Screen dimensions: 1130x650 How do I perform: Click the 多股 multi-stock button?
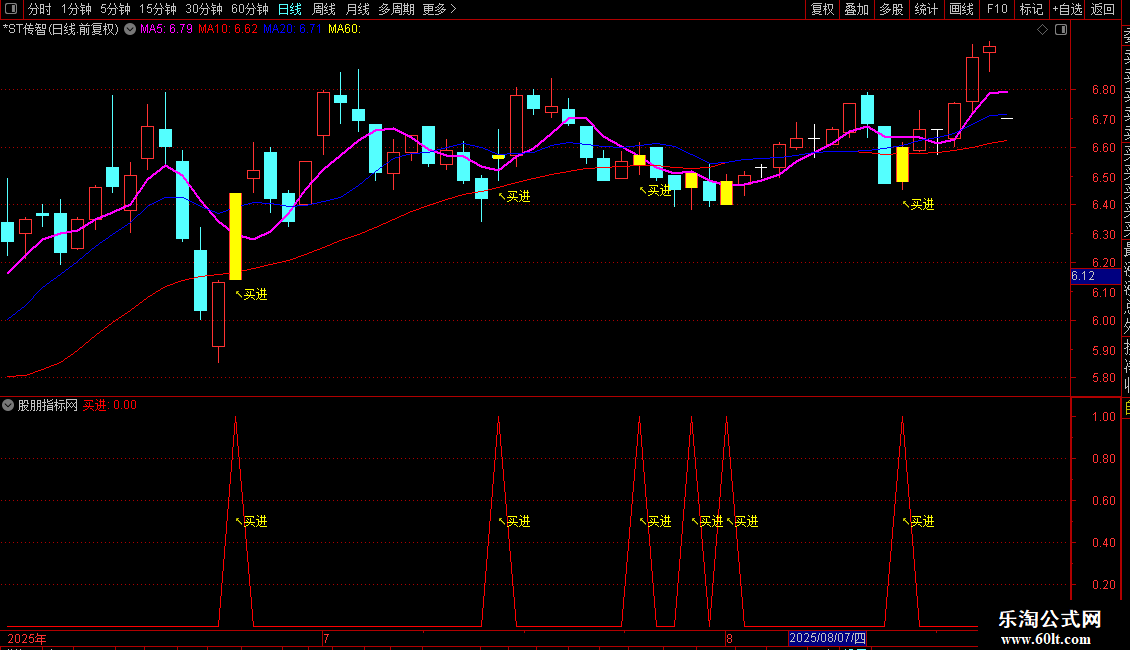point(891,9)
